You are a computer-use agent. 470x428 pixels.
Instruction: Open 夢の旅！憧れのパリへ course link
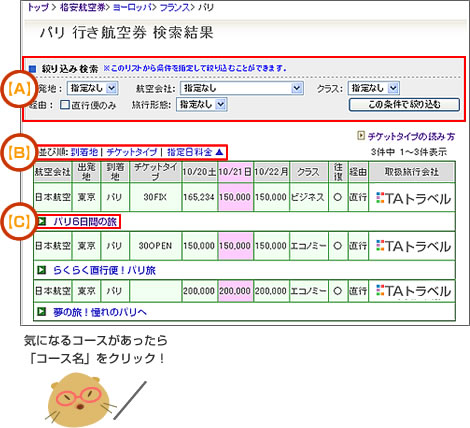click(100, 312)
